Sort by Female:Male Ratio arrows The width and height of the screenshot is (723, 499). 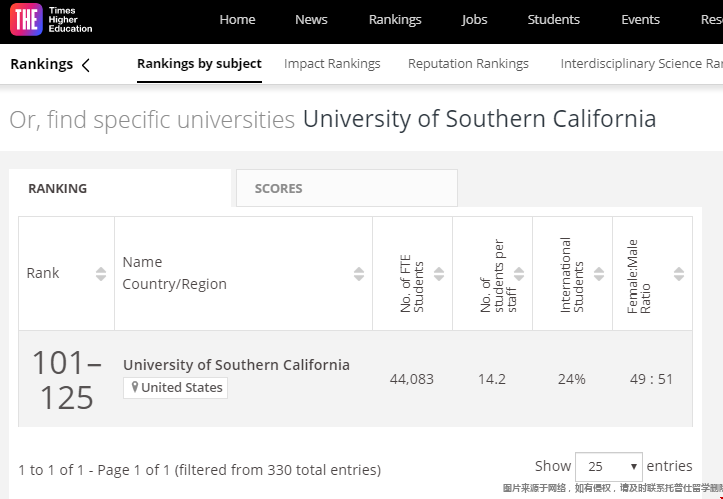(x=679, y=274)
